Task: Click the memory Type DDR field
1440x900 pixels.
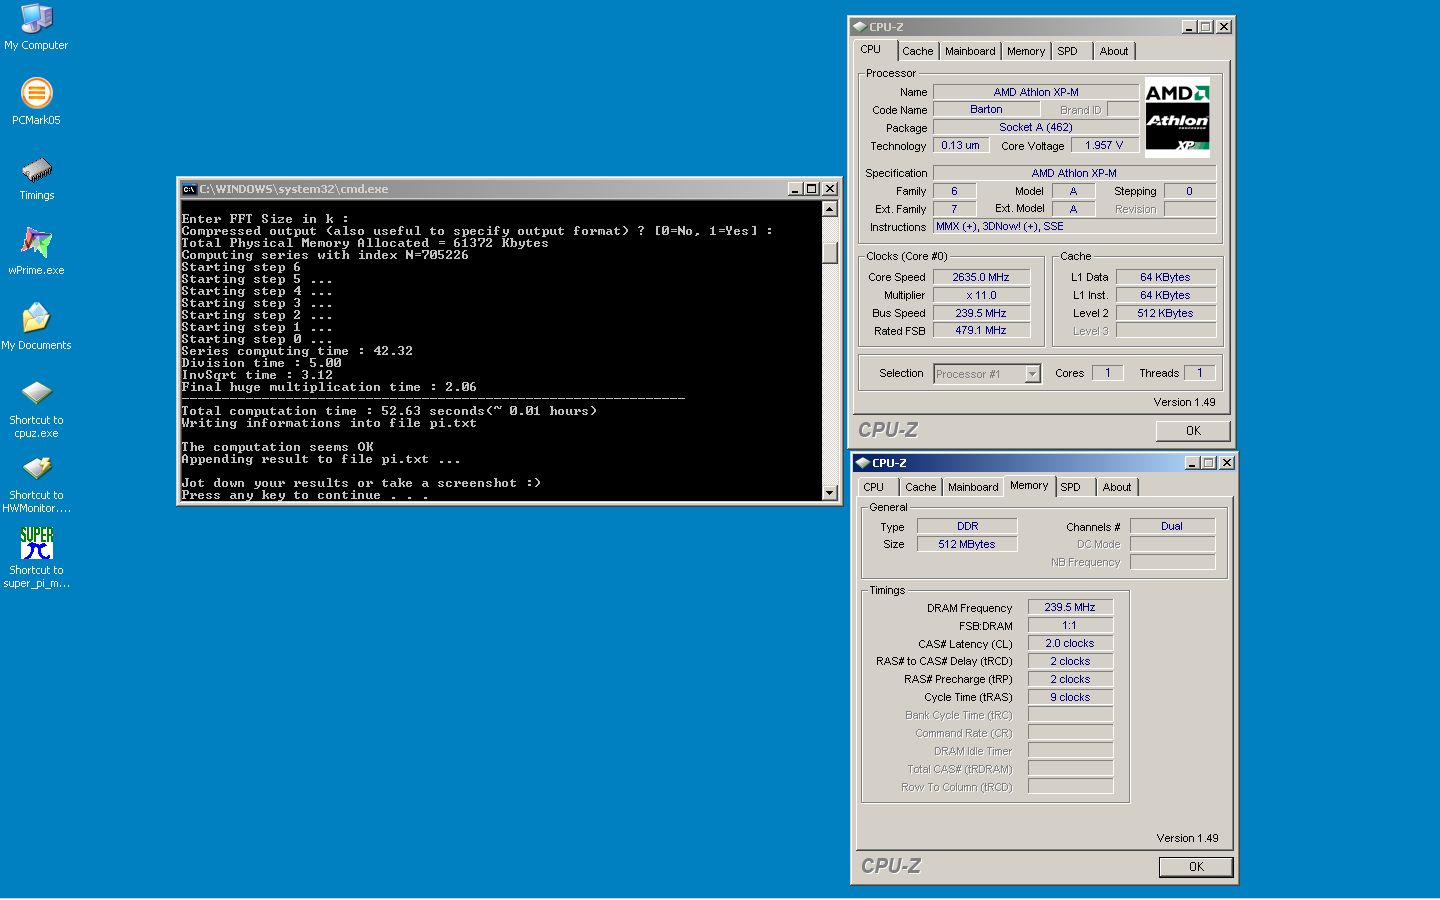Action: tap(967, 526)
